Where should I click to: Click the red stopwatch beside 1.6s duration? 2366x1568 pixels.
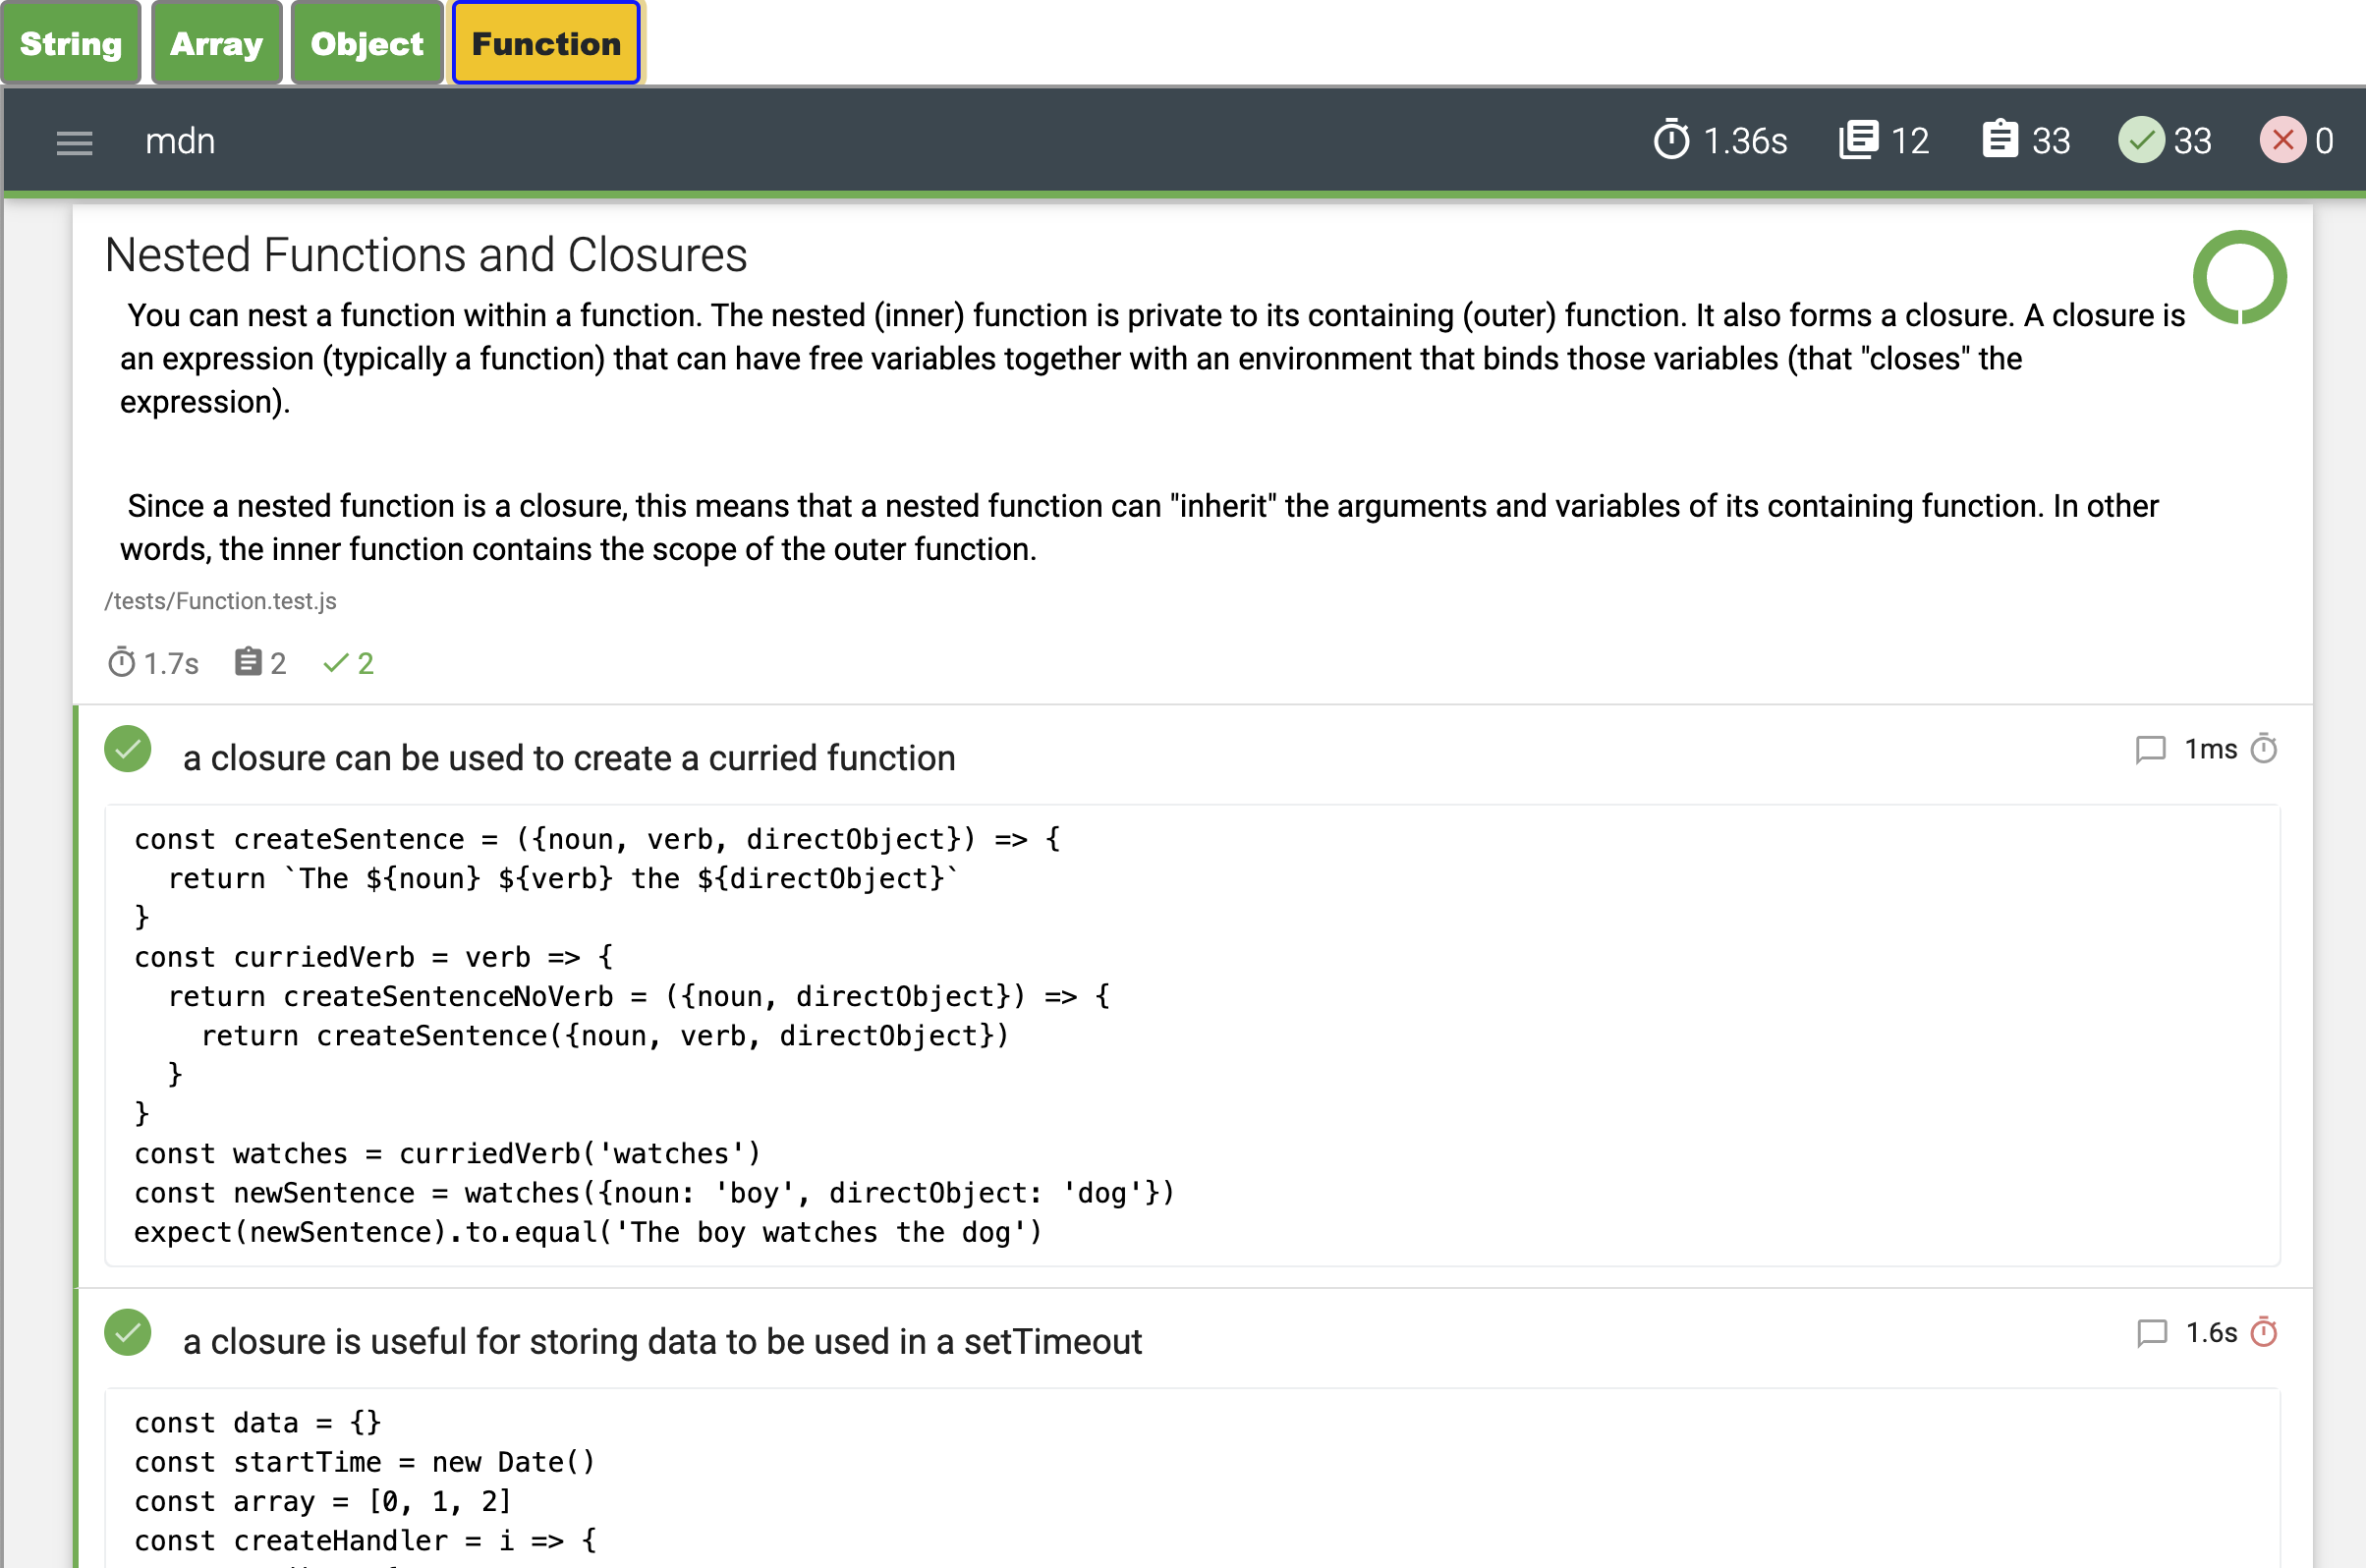pyautogui.click(x=2265, y=1331)
